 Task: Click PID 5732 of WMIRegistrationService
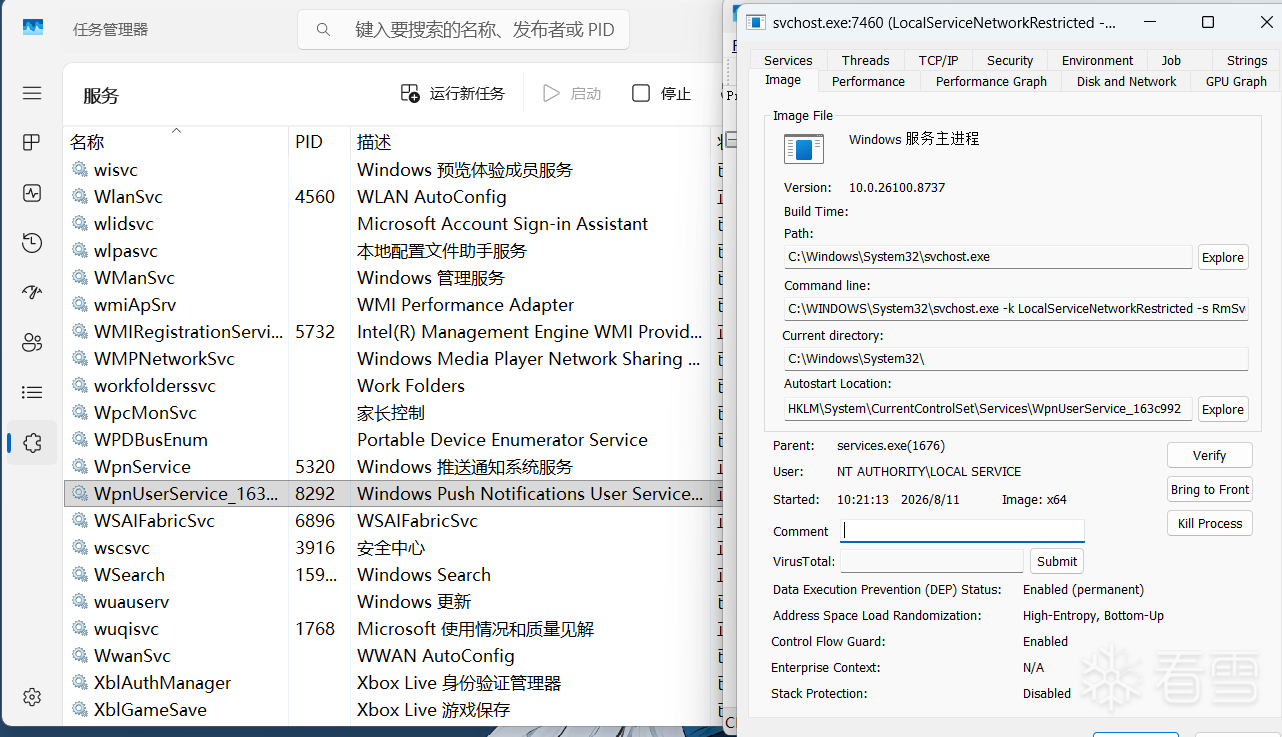coord(315,332)
